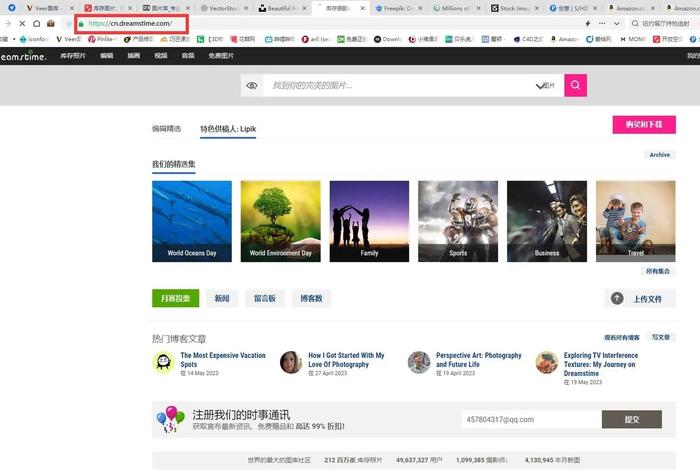700x470 pixels.
Task: Open the 贝乐虎 bookmark
Action: pyautogui.click(x=460, y=39)
